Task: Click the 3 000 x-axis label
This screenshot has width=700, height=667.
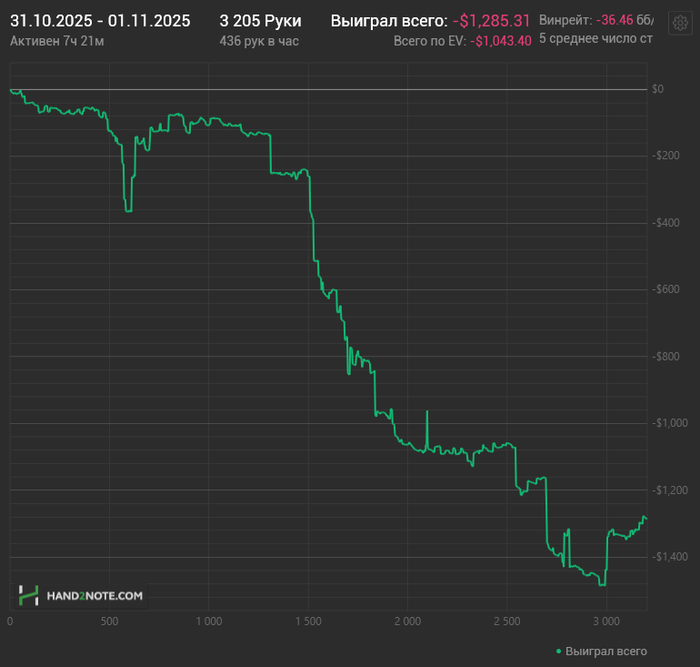Action: coord(606,621)
